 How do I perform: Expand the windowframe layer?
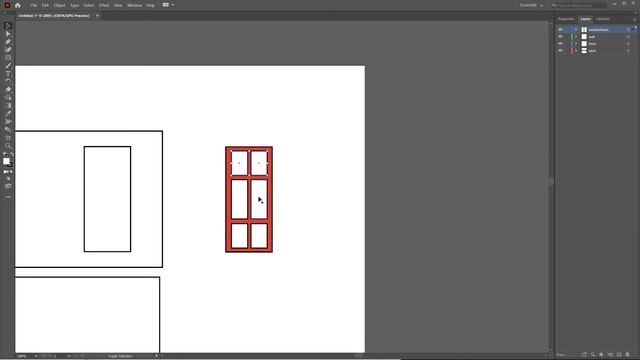click(576, 30)
